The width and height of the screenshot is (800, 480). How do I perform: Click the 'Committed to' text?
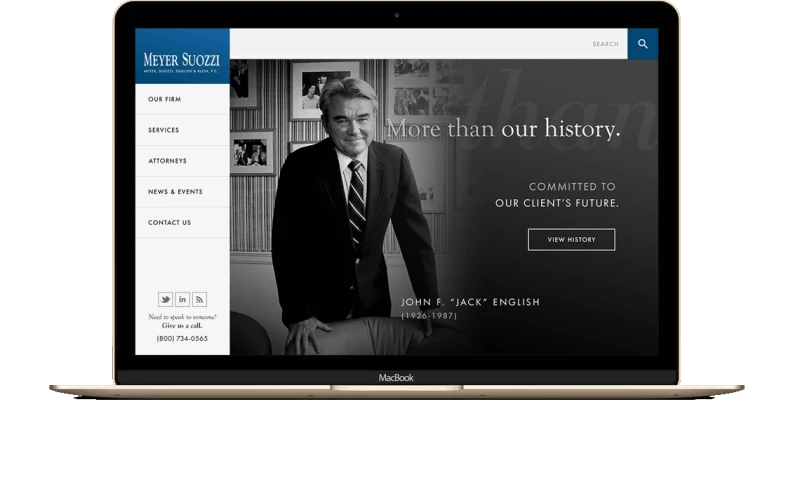(572, 187)
